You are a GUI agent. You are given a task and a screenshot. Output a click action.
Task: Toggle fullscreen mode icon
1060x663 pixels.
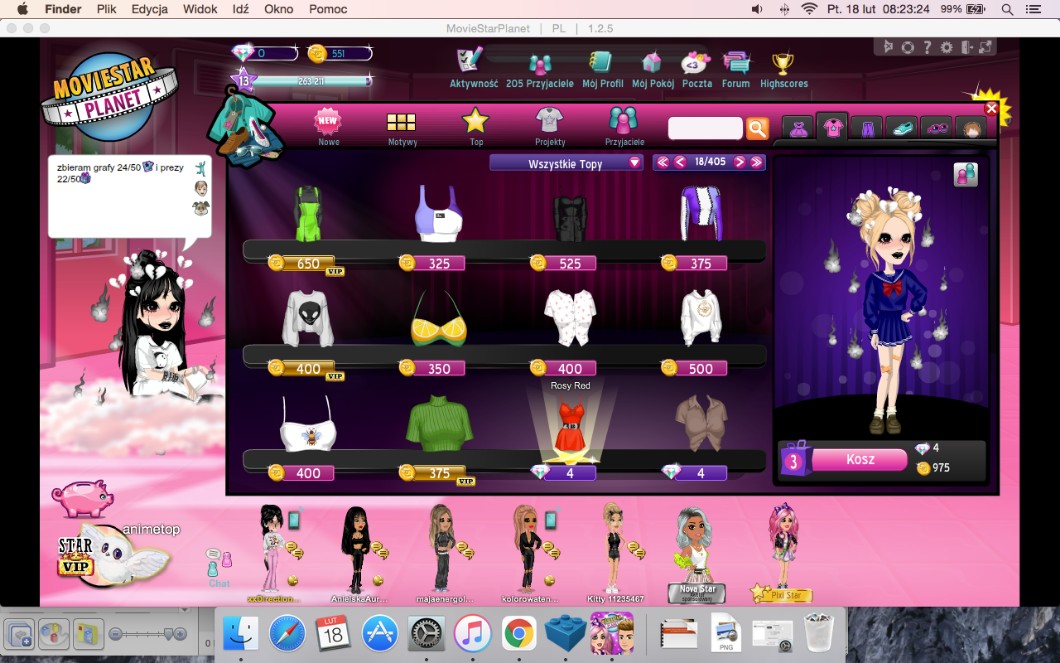986,47
